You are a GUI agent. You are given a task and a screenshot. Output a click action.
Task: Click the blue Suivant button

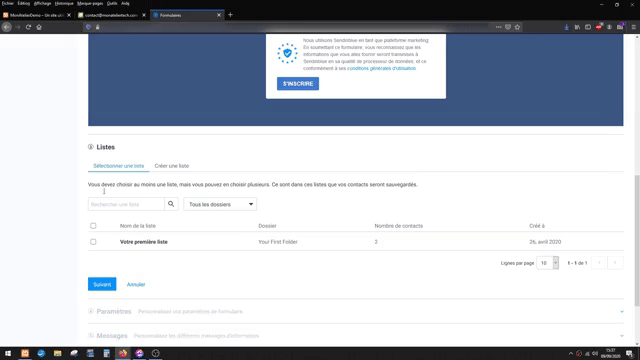102,284
